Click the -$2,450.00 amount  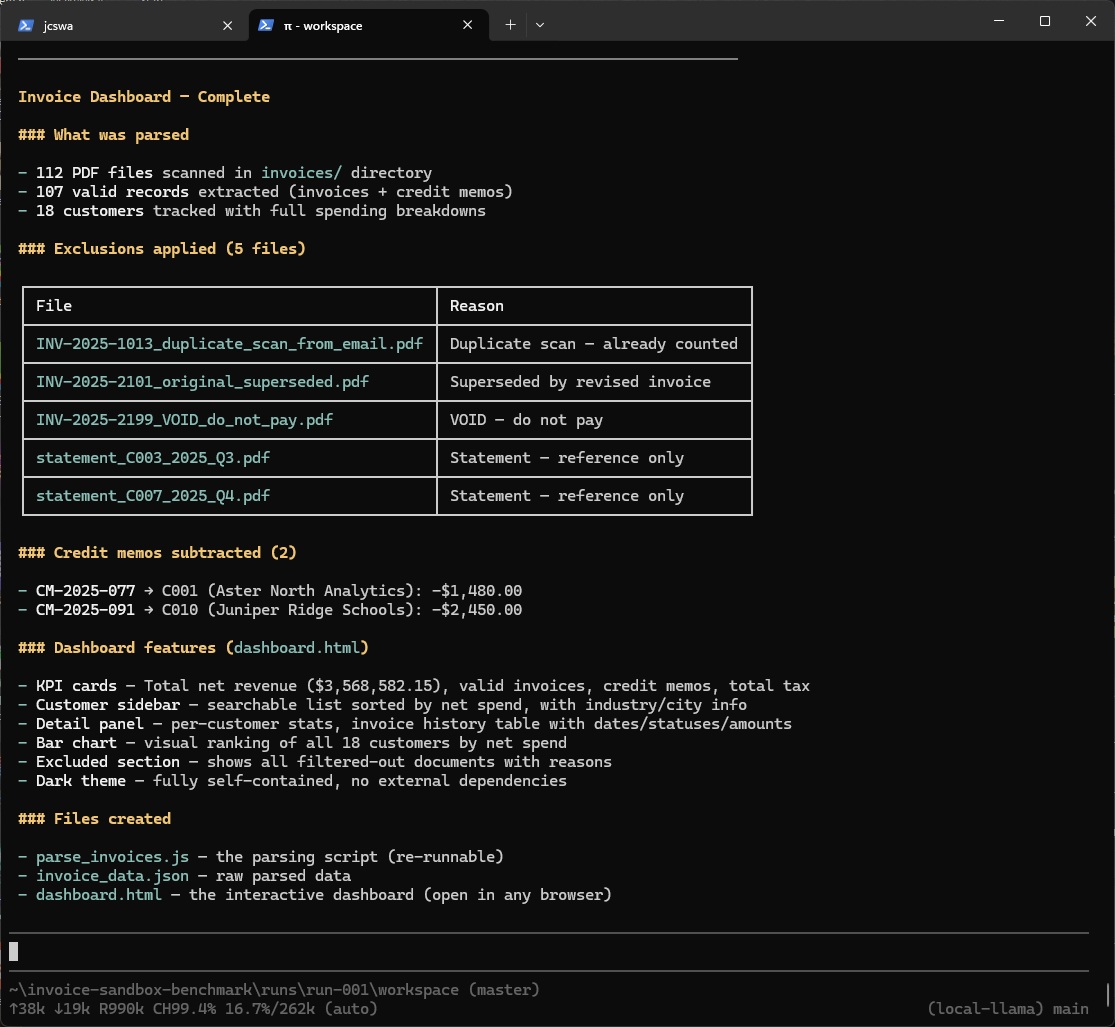(x=476, y=610)
